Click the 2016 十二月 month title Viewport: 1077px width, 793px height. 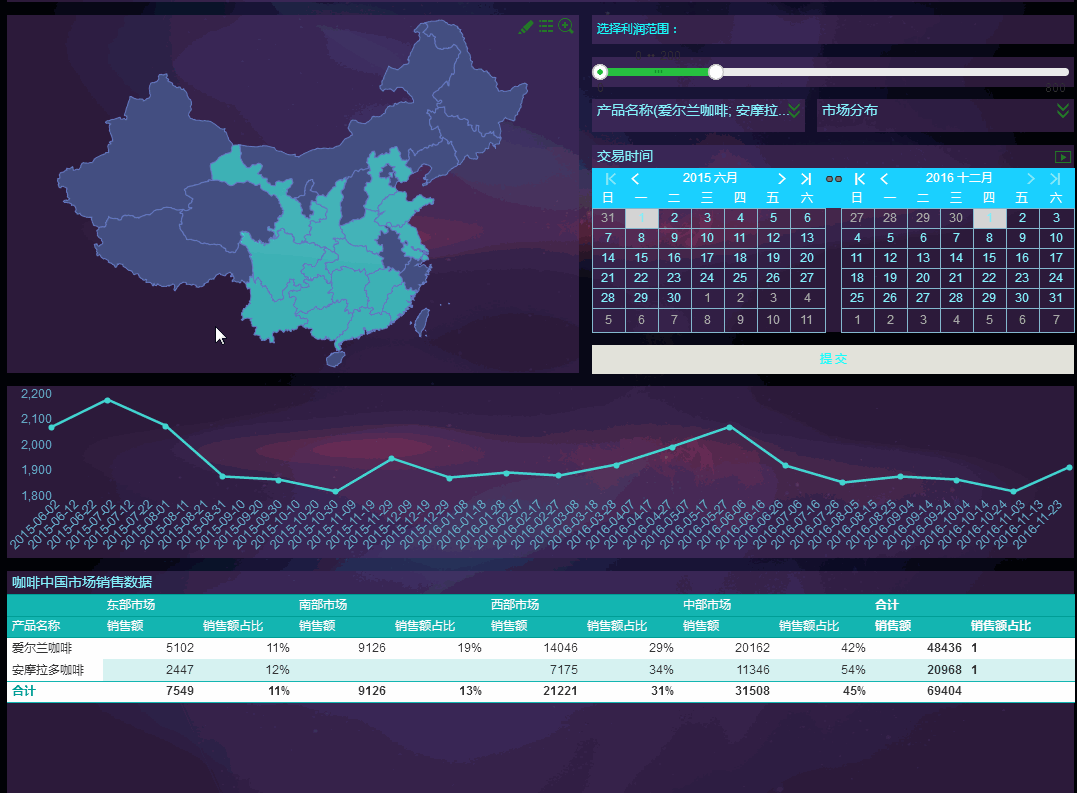(958, 178)
